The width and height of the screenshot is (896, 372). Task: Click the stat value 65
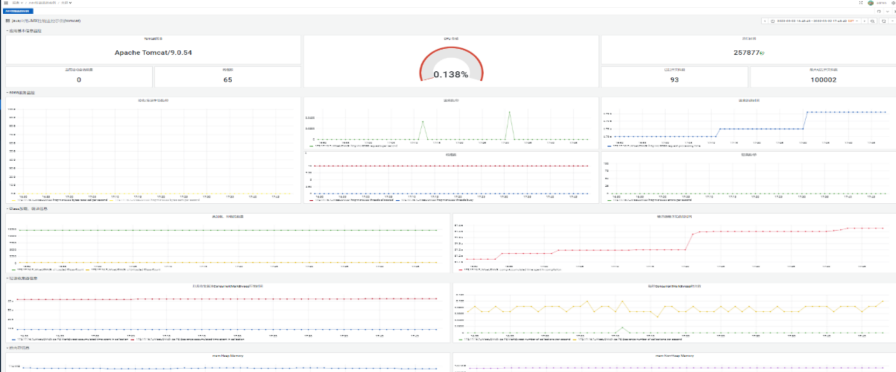227,79
